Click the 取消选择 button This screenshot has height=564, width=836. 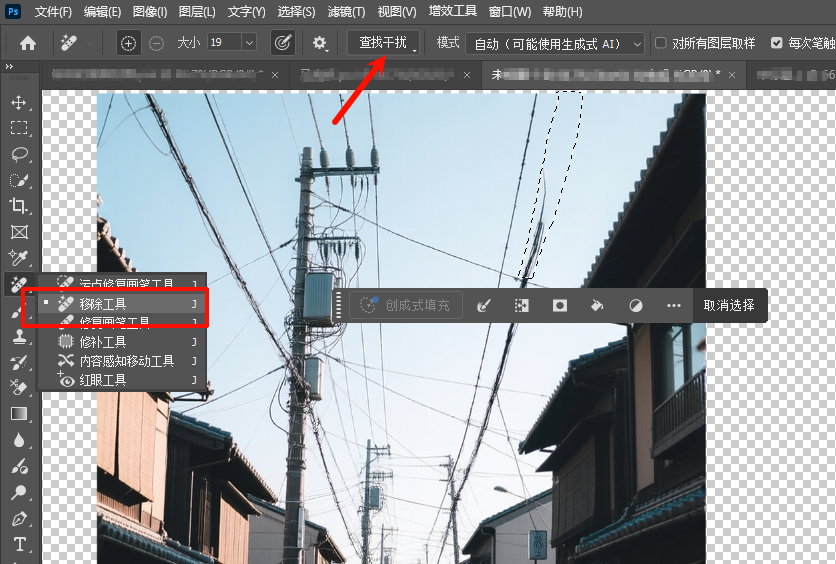[x=729, y=305]
